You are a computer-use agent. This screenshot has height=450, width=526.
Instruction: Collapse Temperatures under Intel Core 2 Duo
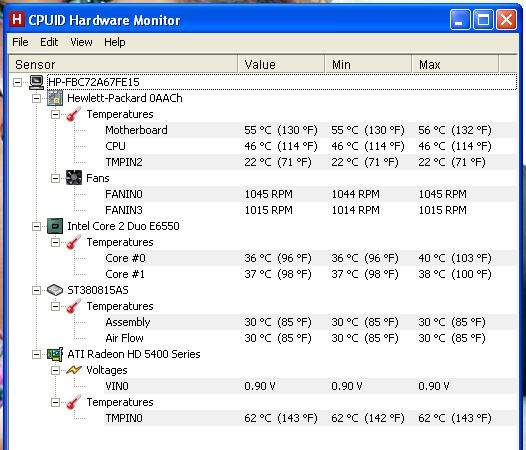click(x=55, y=242)
